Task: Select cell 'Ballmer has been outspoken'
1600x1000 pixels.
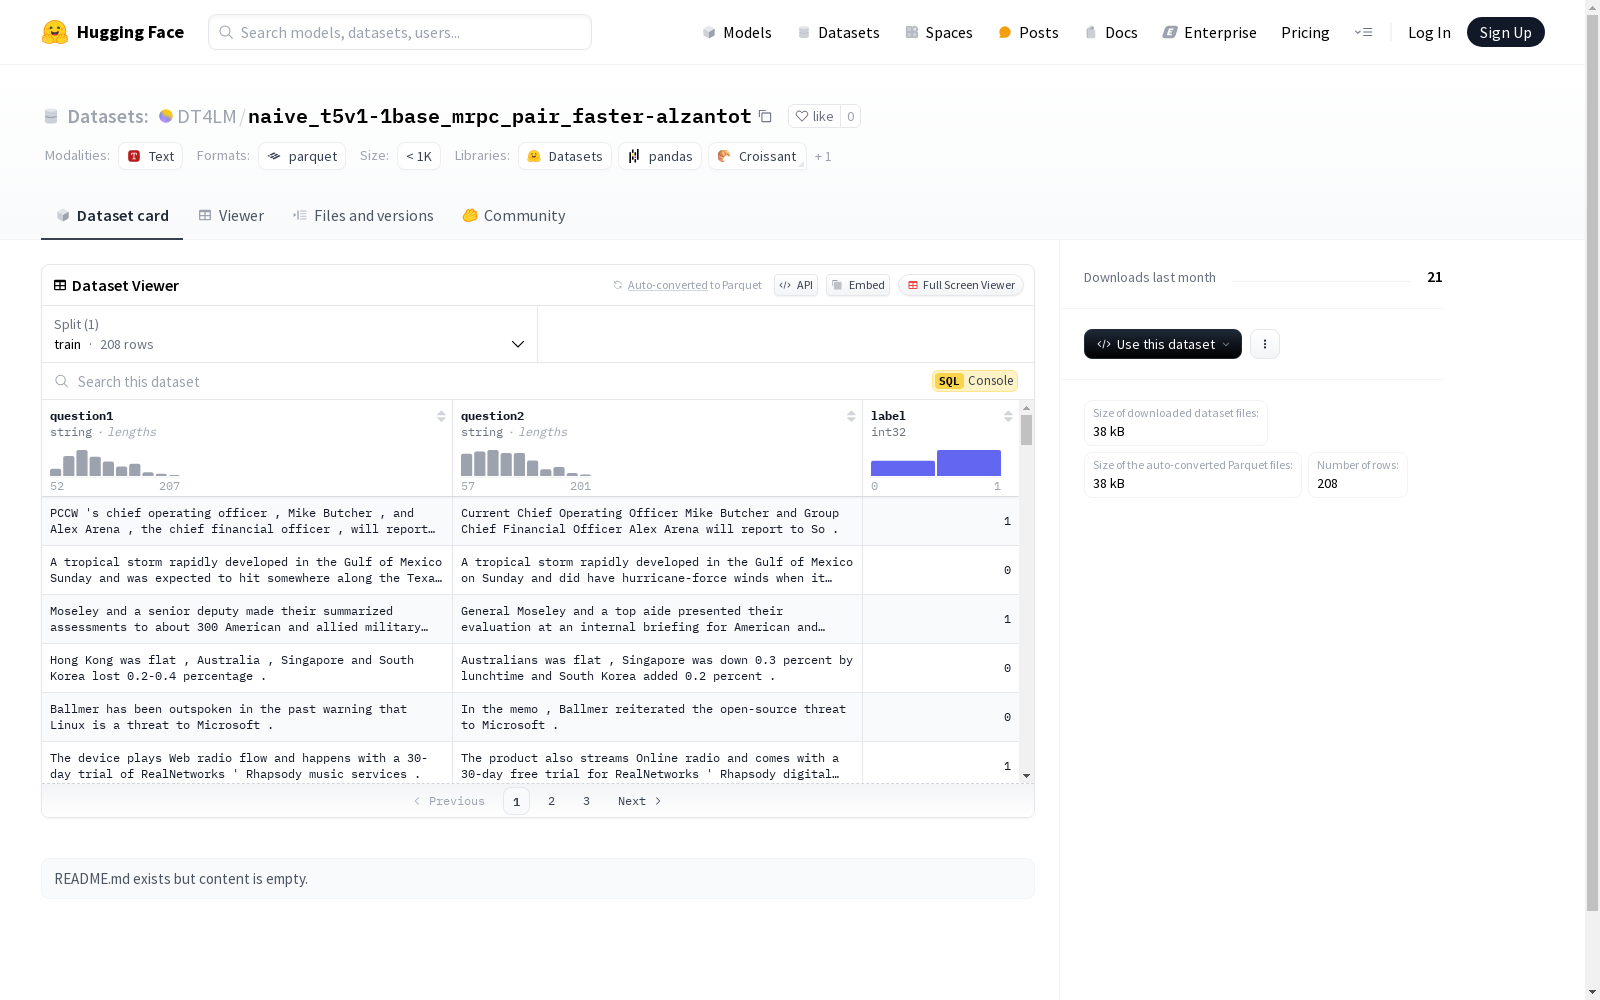Action: click(247, 717)
